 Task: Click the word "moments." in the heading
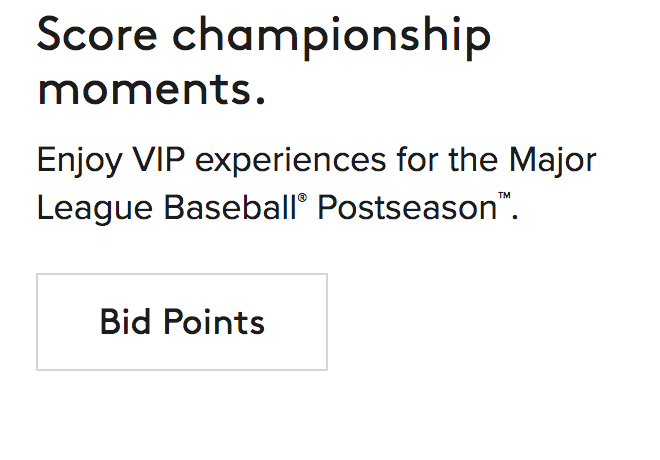coord(152,88)
